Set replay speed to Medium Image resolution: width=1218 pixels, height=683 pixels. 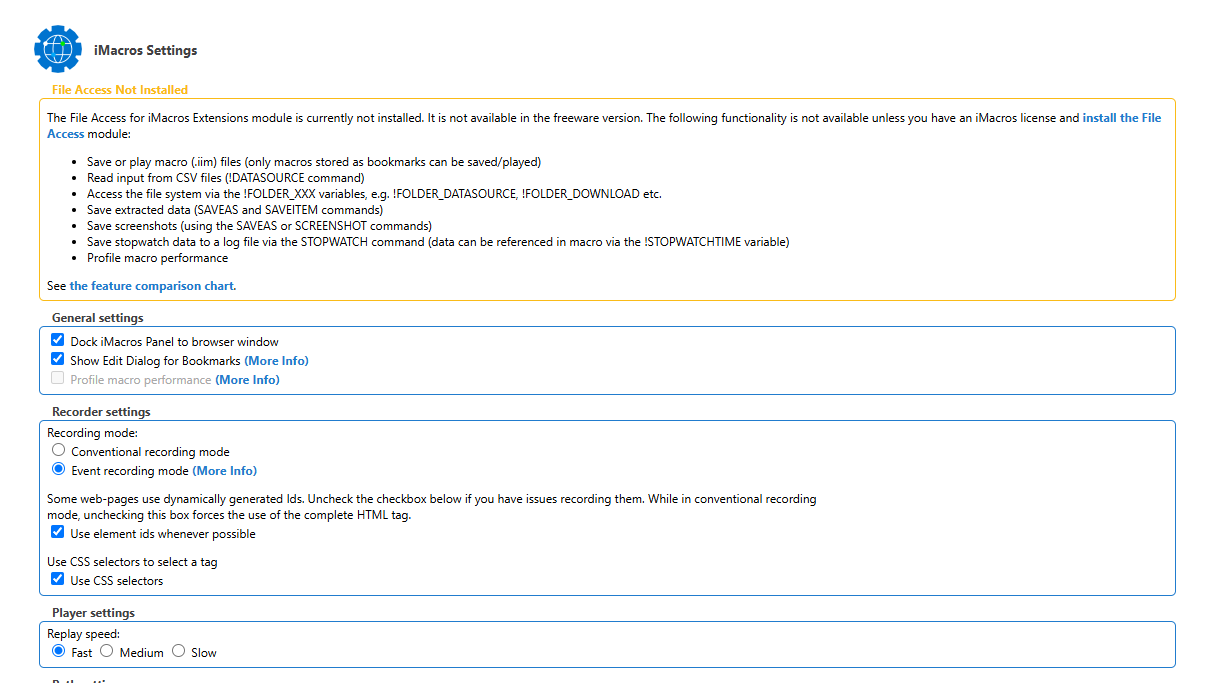coord(107,651)
